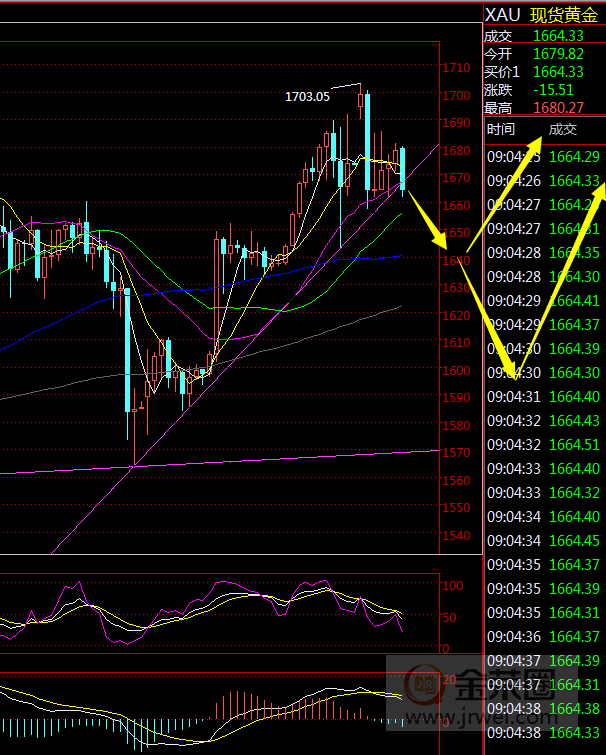The height and width of the screenshot is (755, 606).
Task: Click the 1540 price axis label
Action: pyautogui.click(x=456, y=535)
